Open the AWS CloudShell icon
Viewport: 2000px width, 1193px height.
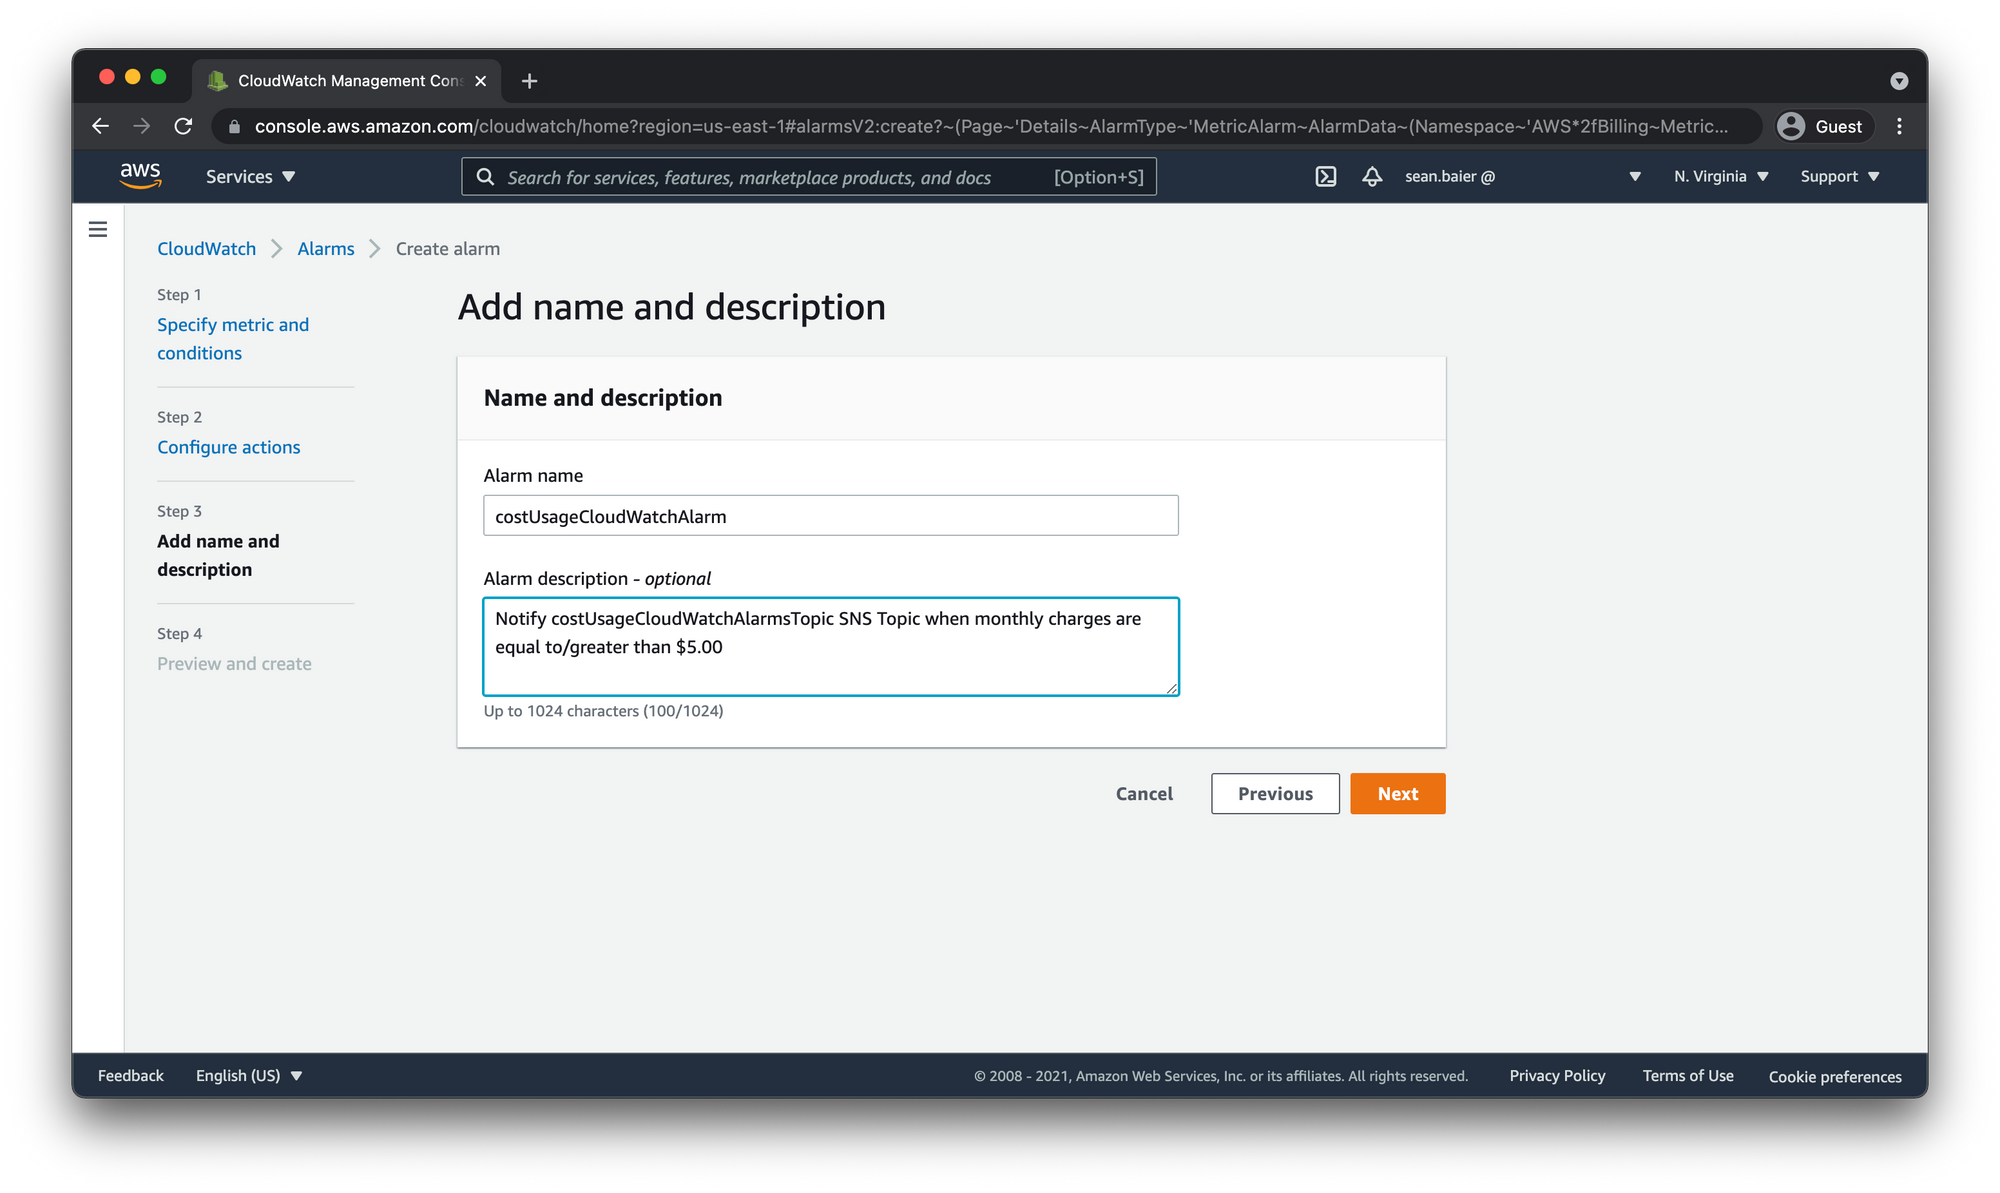tap(1325, 177)
